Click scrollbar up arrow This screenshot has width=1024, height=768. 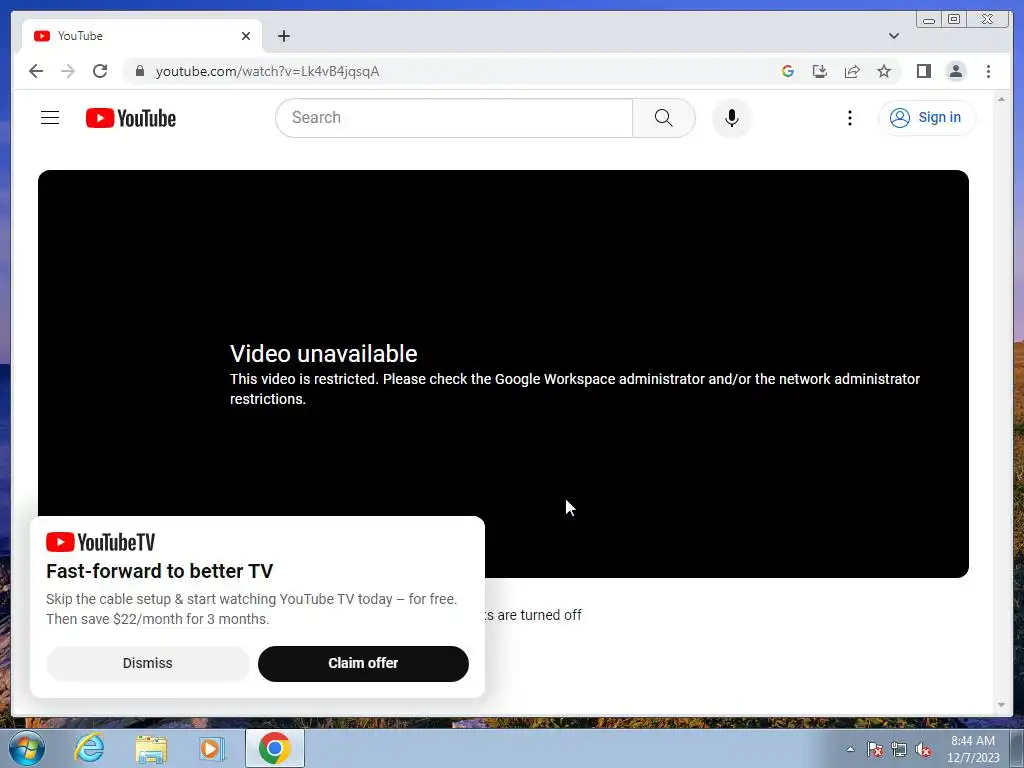point(1001,99)
